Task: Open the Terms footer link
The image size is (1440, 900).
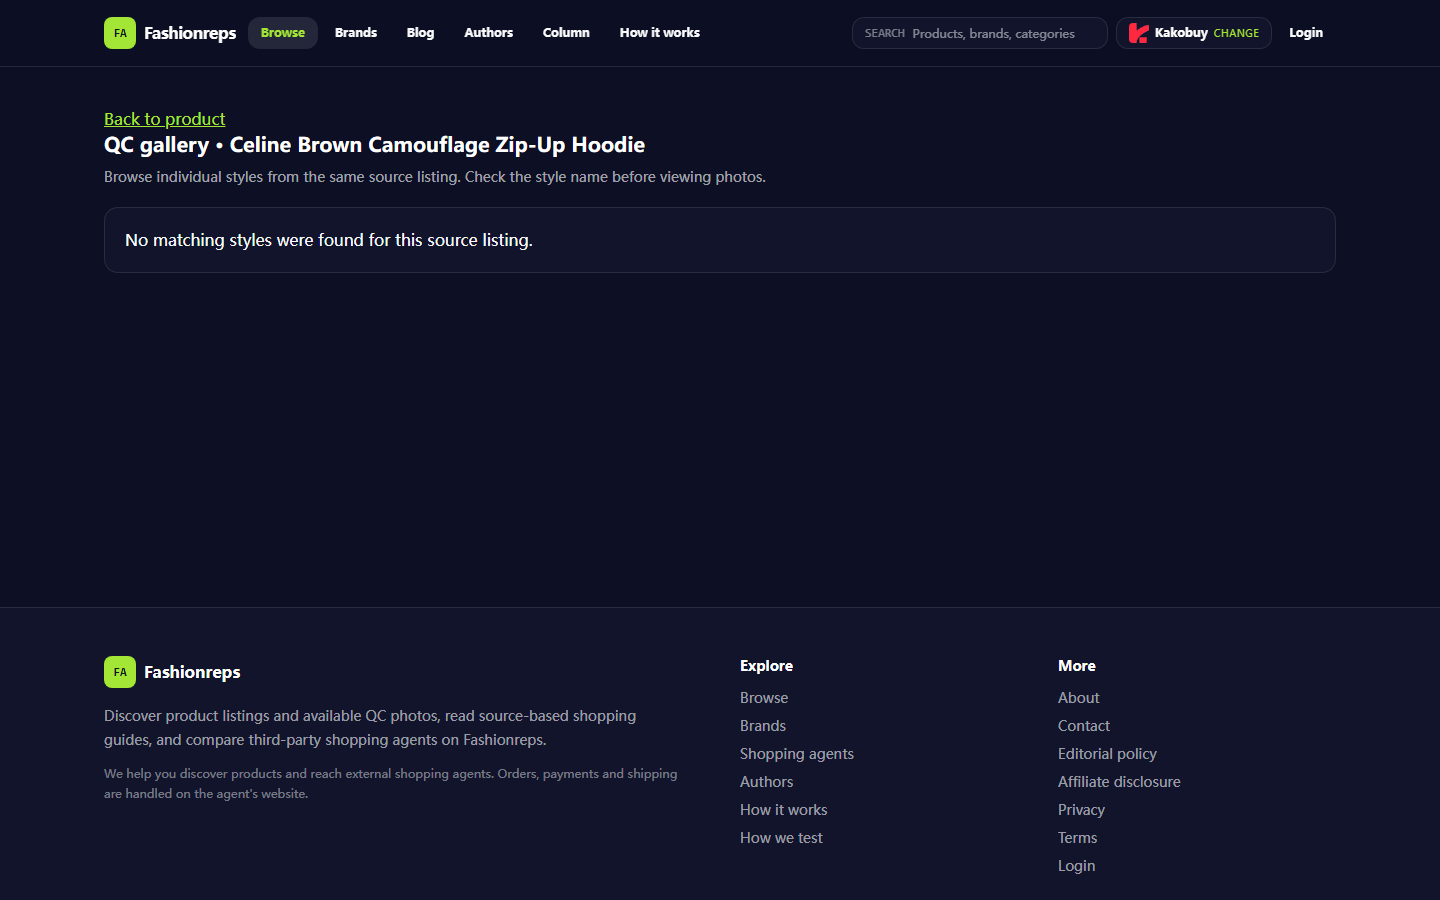Action: click(x=1077, y=838)
